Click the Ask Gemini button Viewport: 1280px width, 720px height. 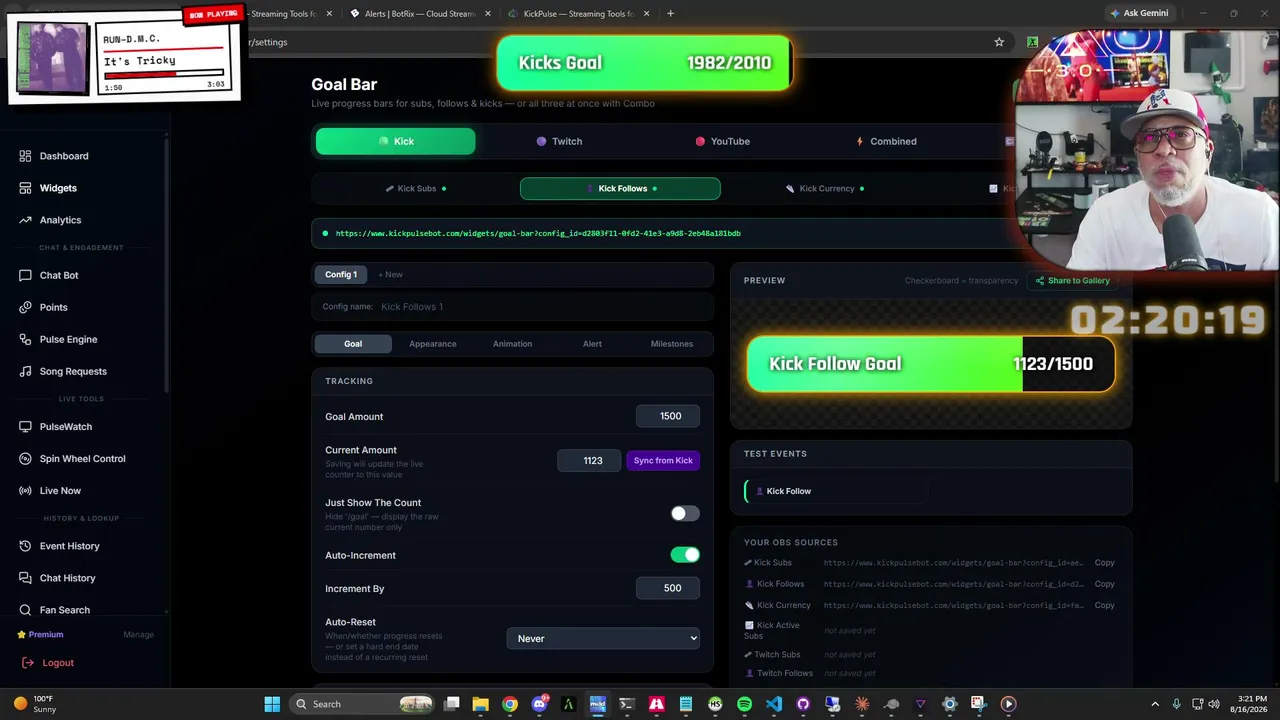tap(1139, 13)
